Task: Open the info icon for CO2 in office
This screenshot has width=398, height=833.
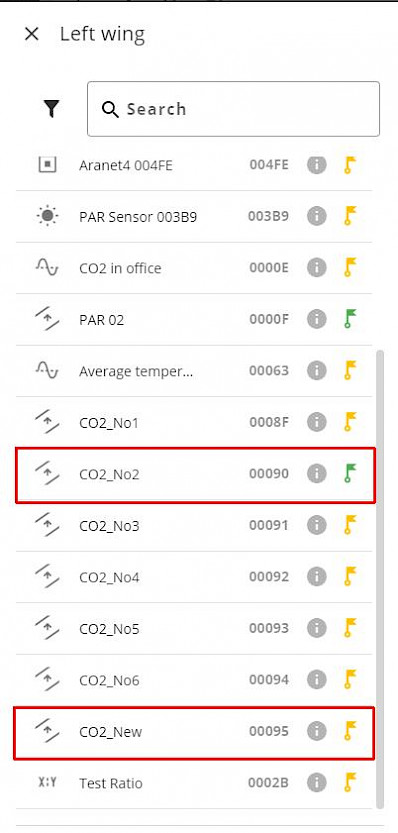Action: coord(317,268)
